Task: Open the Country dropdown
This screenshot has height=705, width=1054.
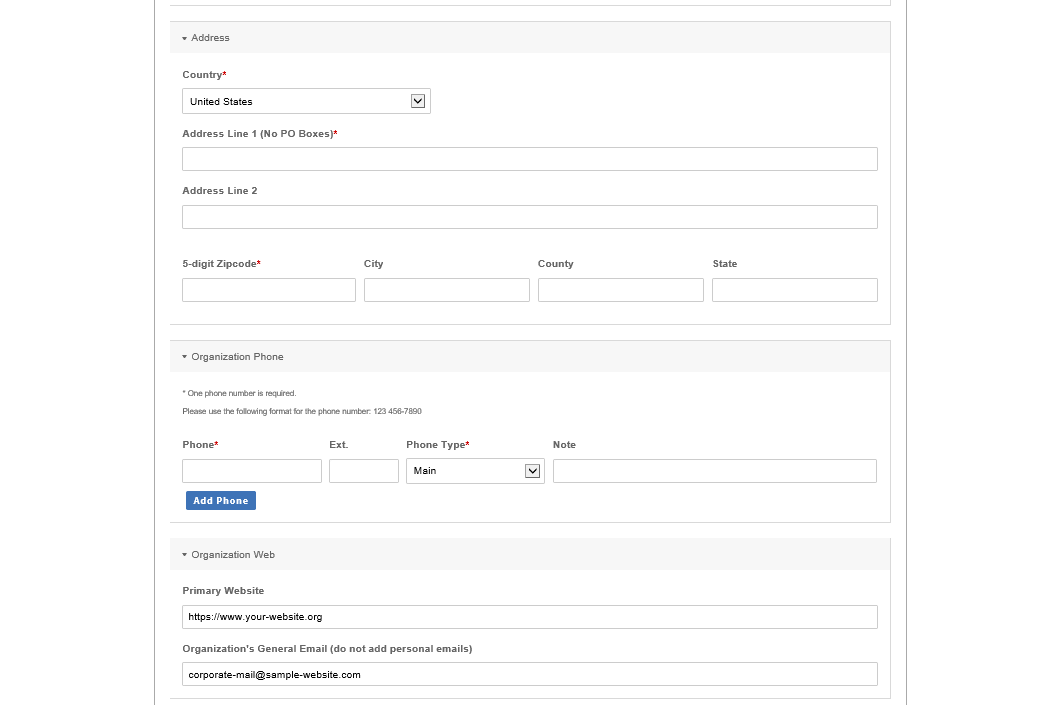Action: click(x=306, y=101)
